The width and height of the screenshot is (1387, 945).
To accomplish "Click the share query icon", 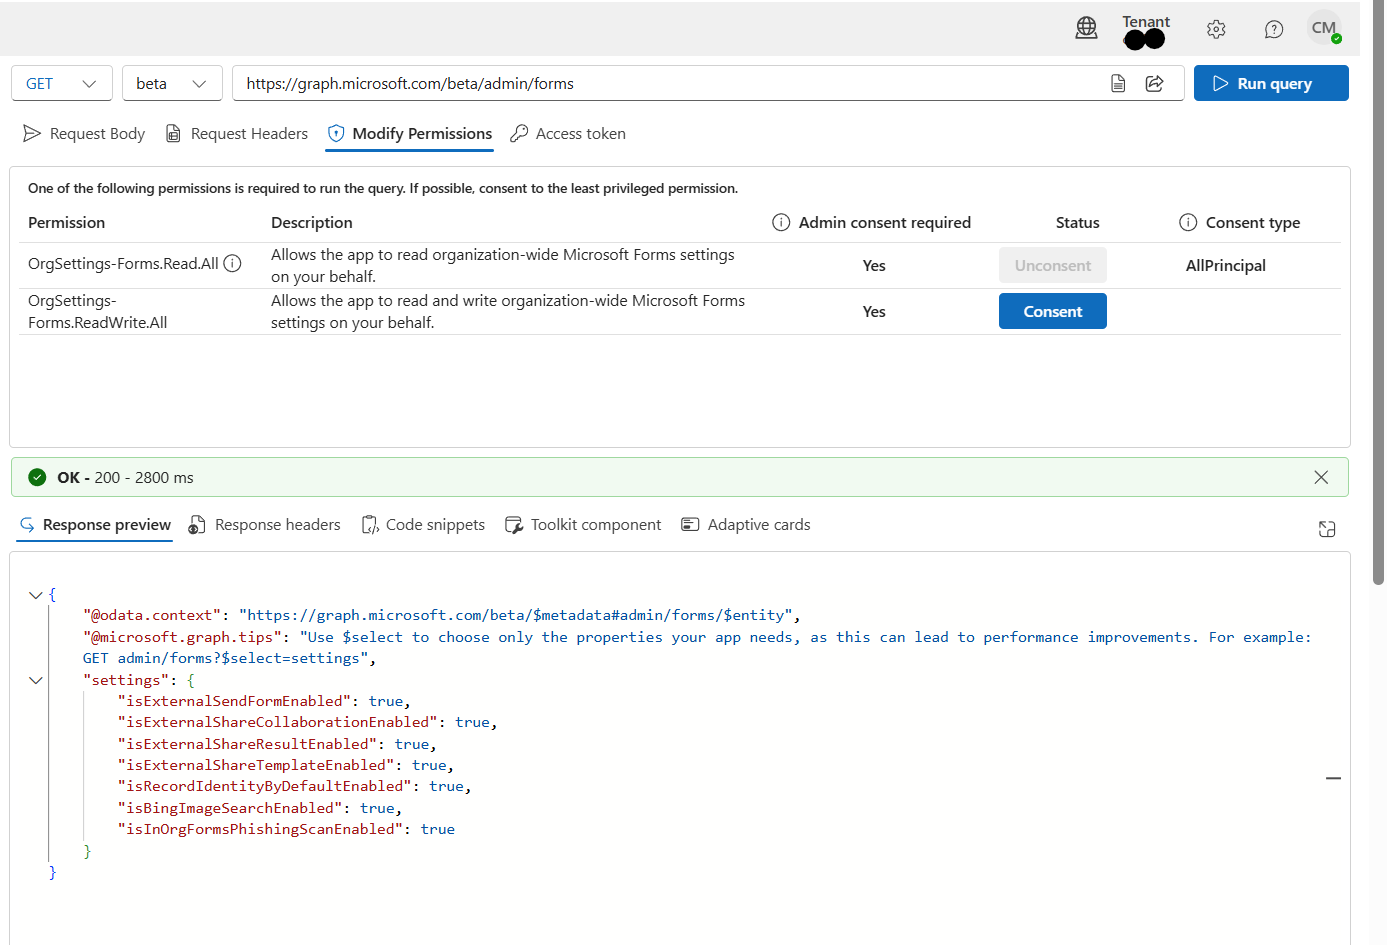I will tap(1155, 83).
